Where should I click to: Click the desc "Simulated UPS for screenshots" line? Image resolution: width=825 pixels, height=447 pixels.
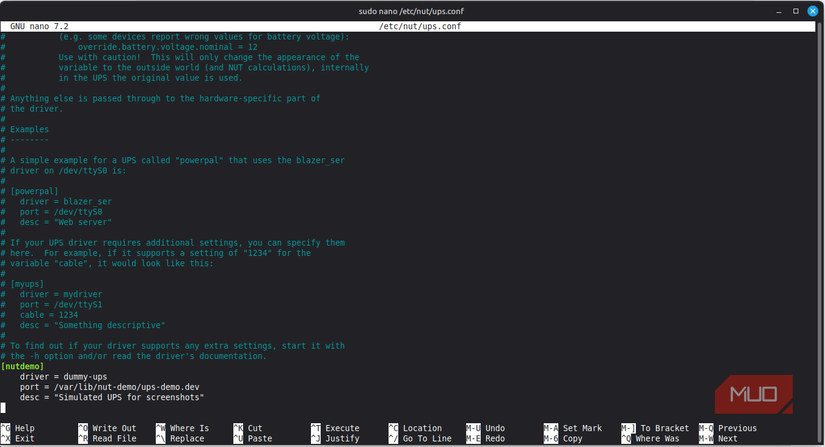click(x=112, y=397)
